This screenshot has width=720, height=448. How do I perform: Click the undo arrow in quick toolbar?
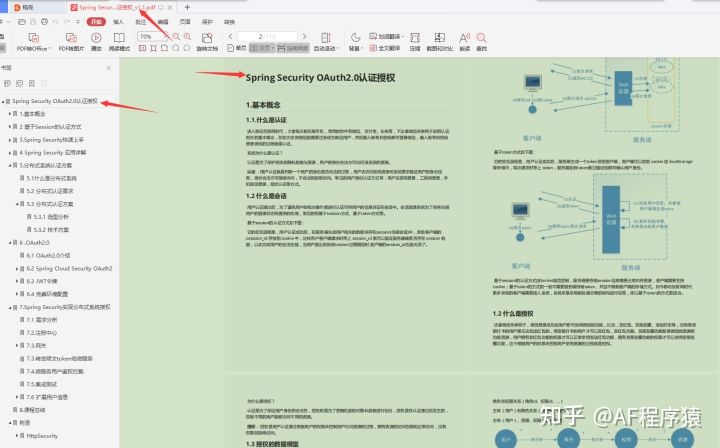56,22
